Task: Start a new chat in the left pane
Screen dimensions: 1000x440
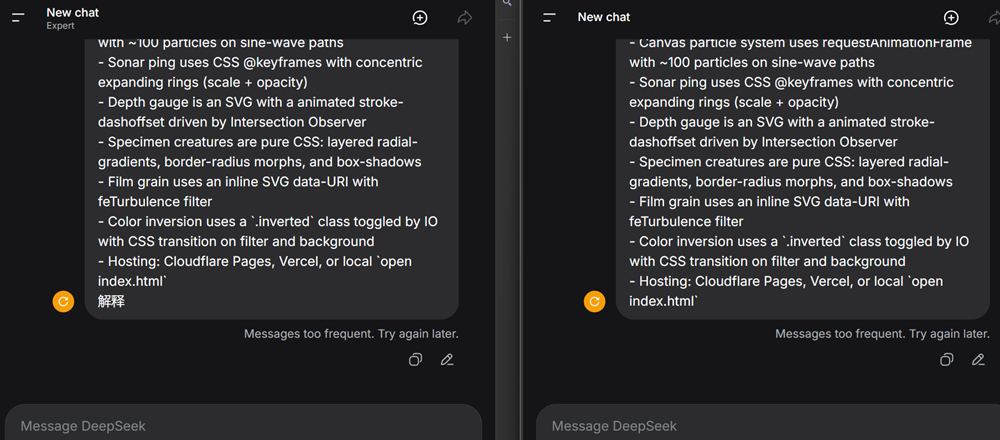Action: [x=420, y=18]
